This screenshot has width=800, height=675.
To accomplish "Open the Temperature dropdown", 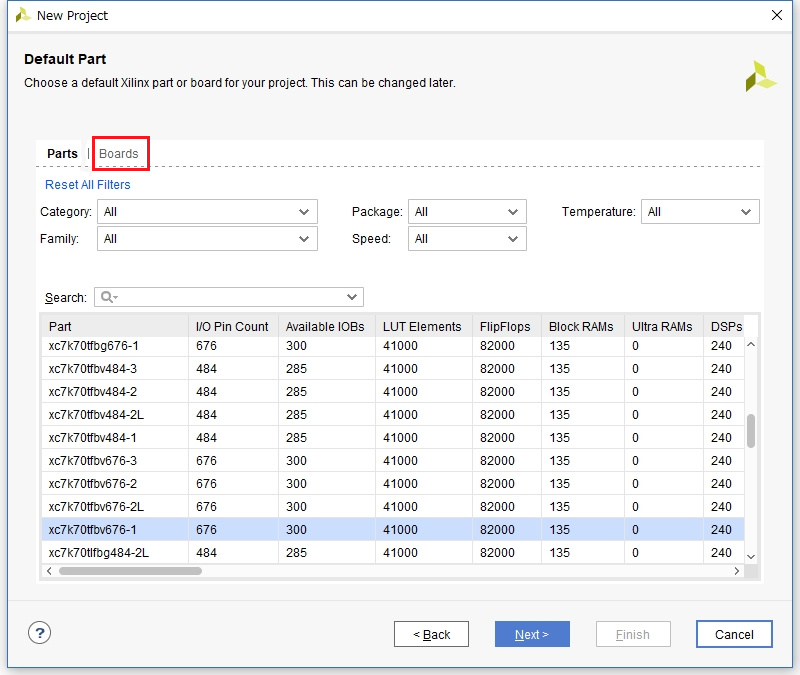I will 700,212.
